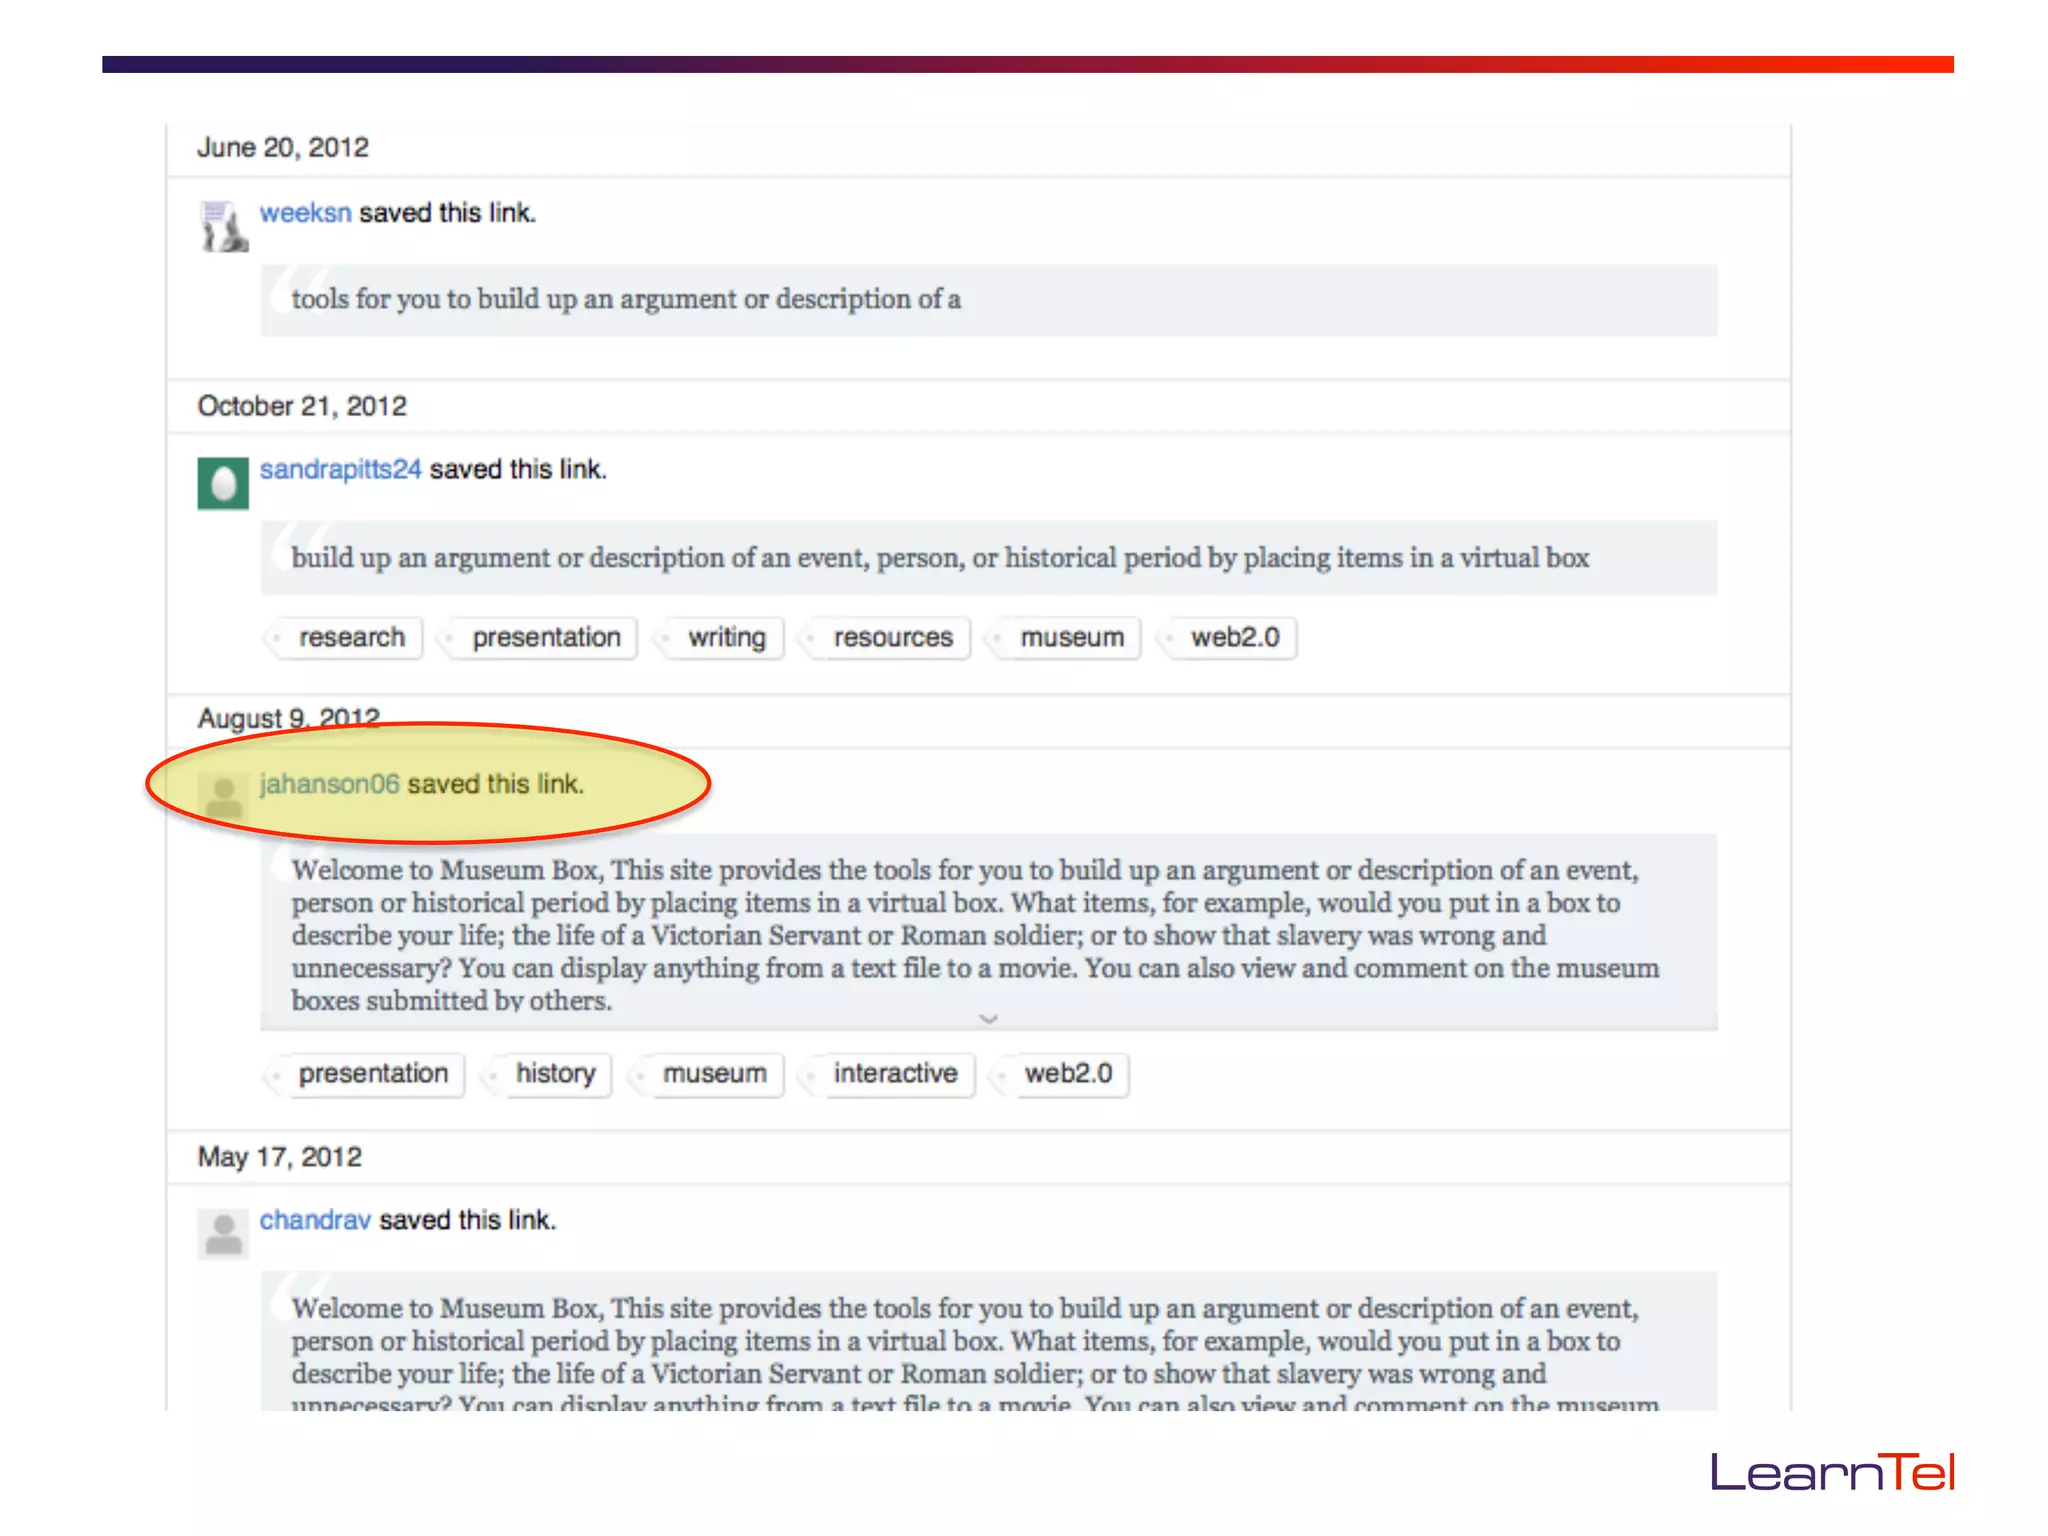This screenshot has height=1536, width=2048.
Task: Open the sandrapitts24 profile link
Action: [340, 469]
